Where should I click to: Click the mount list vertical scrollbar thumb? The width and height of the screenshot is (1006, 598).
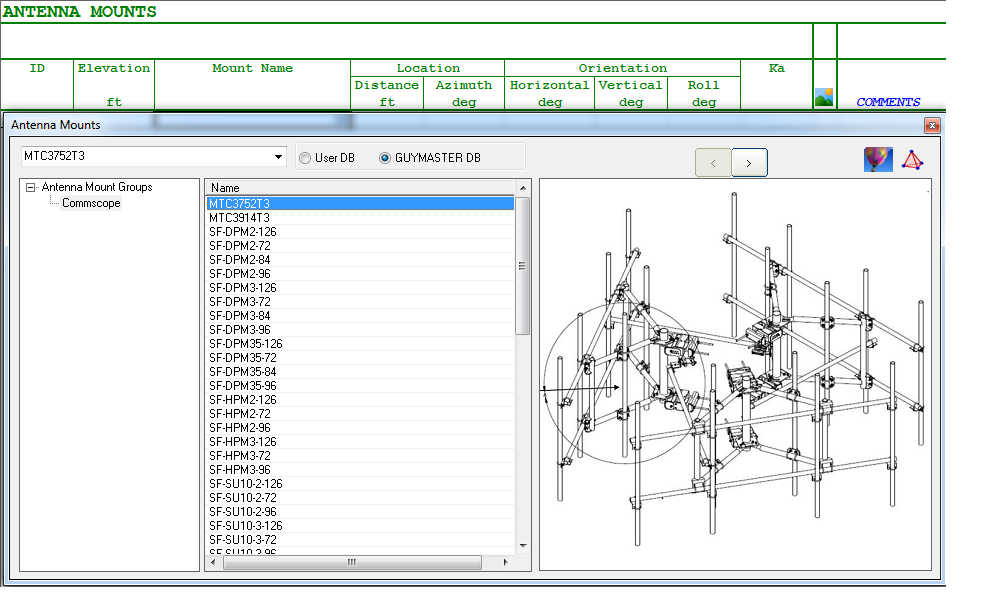coord(523,266)
